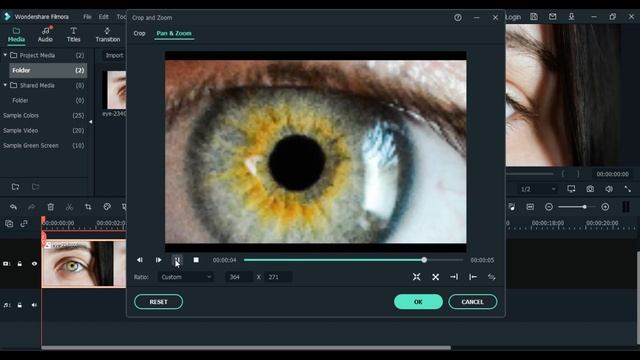Stop the Crop and Zoom preview
Image resolution: width=640 pixels, height=360 pixels.
point(196,260)
